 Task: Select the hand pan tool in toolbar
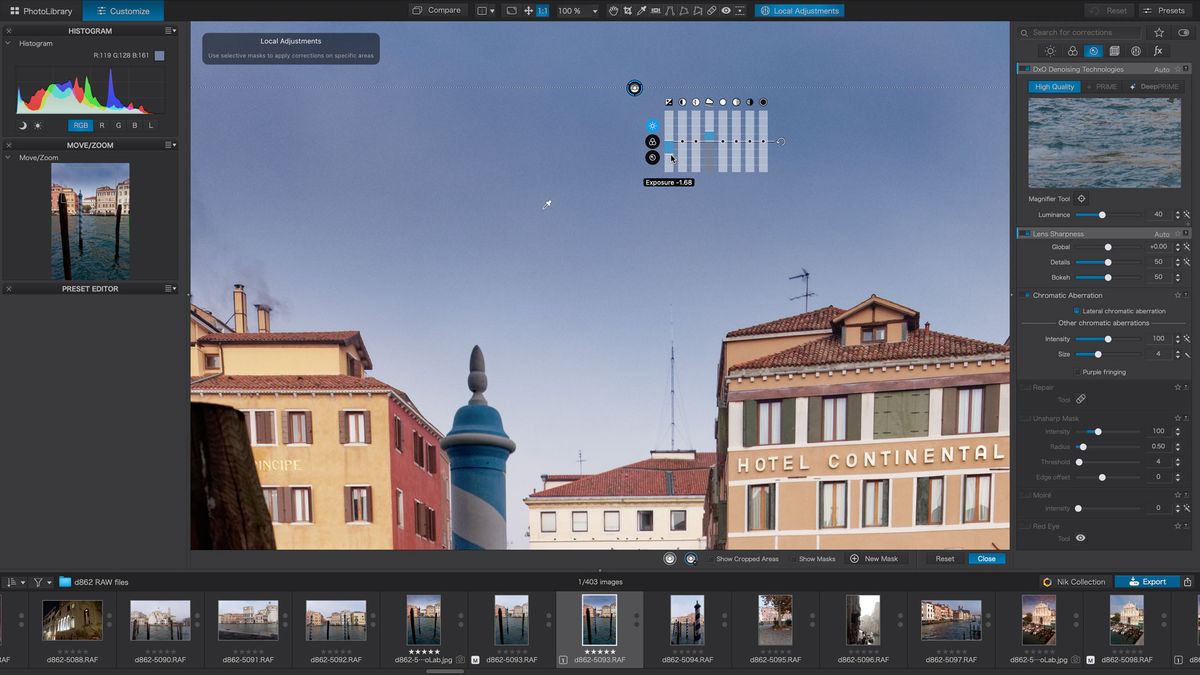pyautogui.click(x=613, y=10)
